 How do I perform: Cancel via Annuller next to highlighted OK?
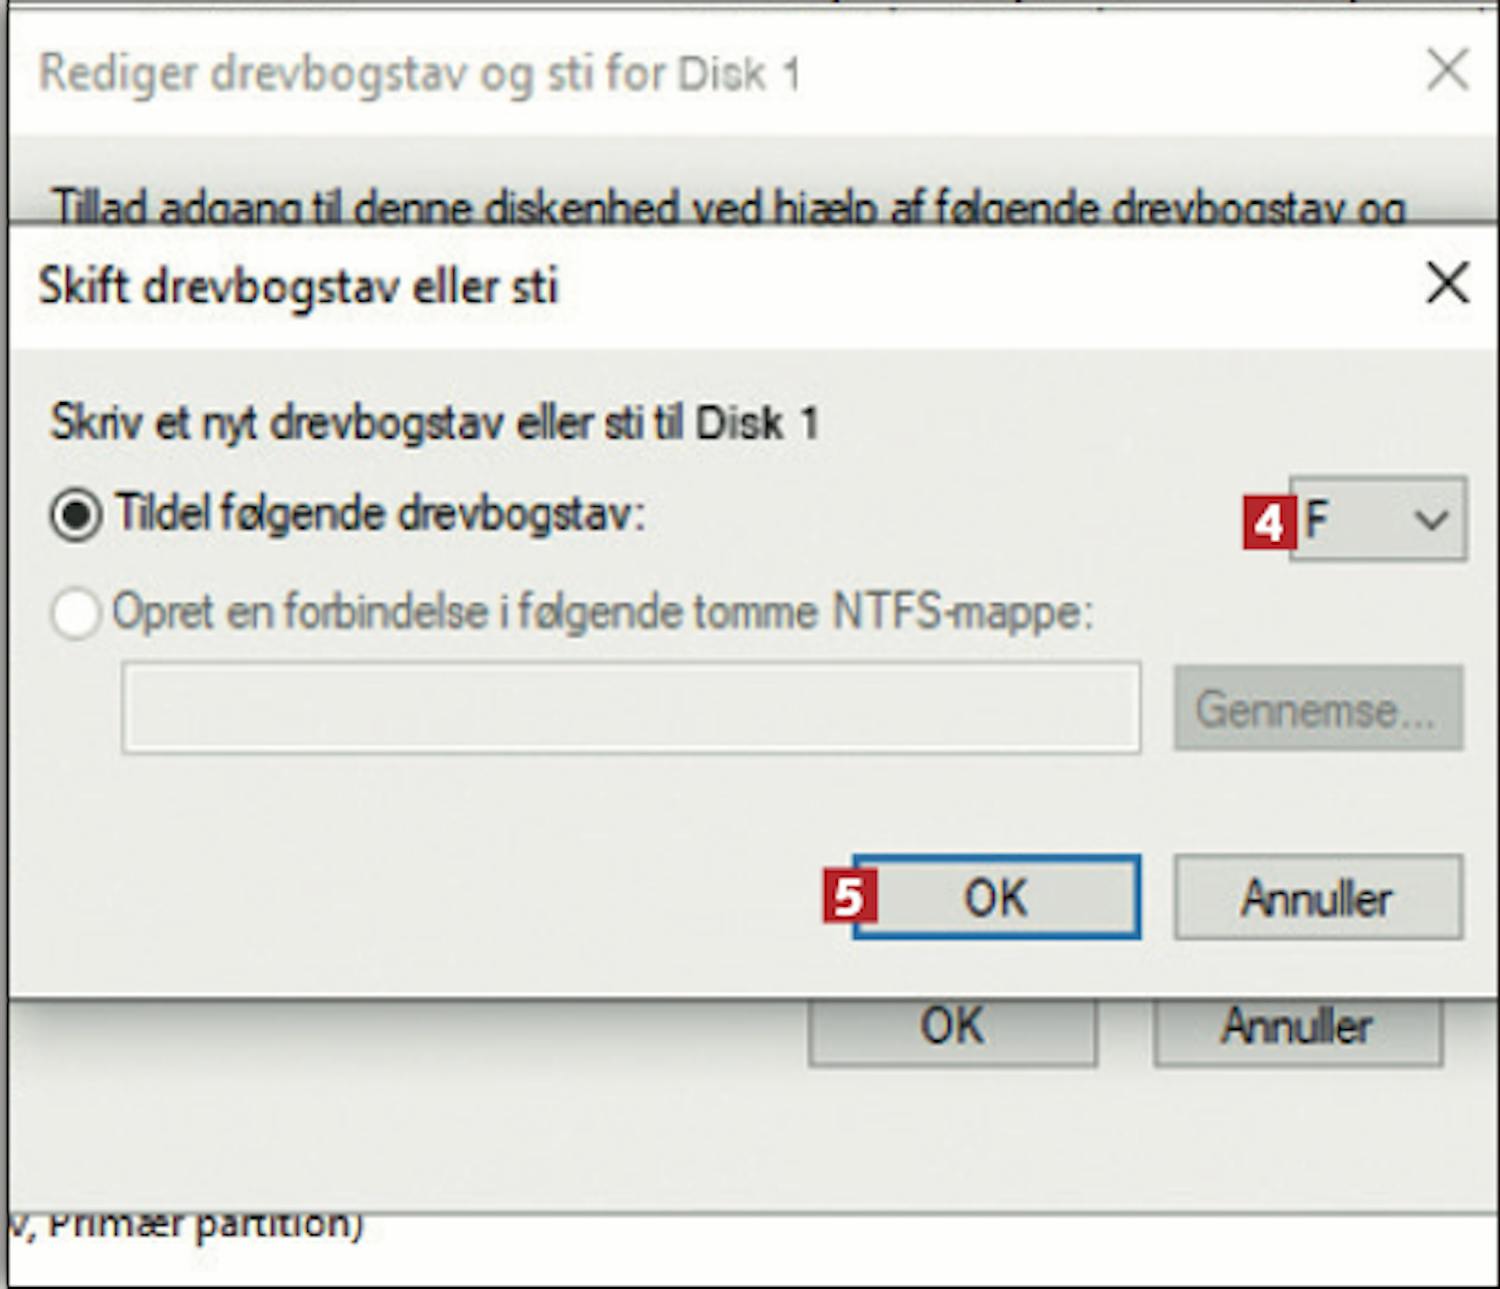click(x=1318, y=897)
